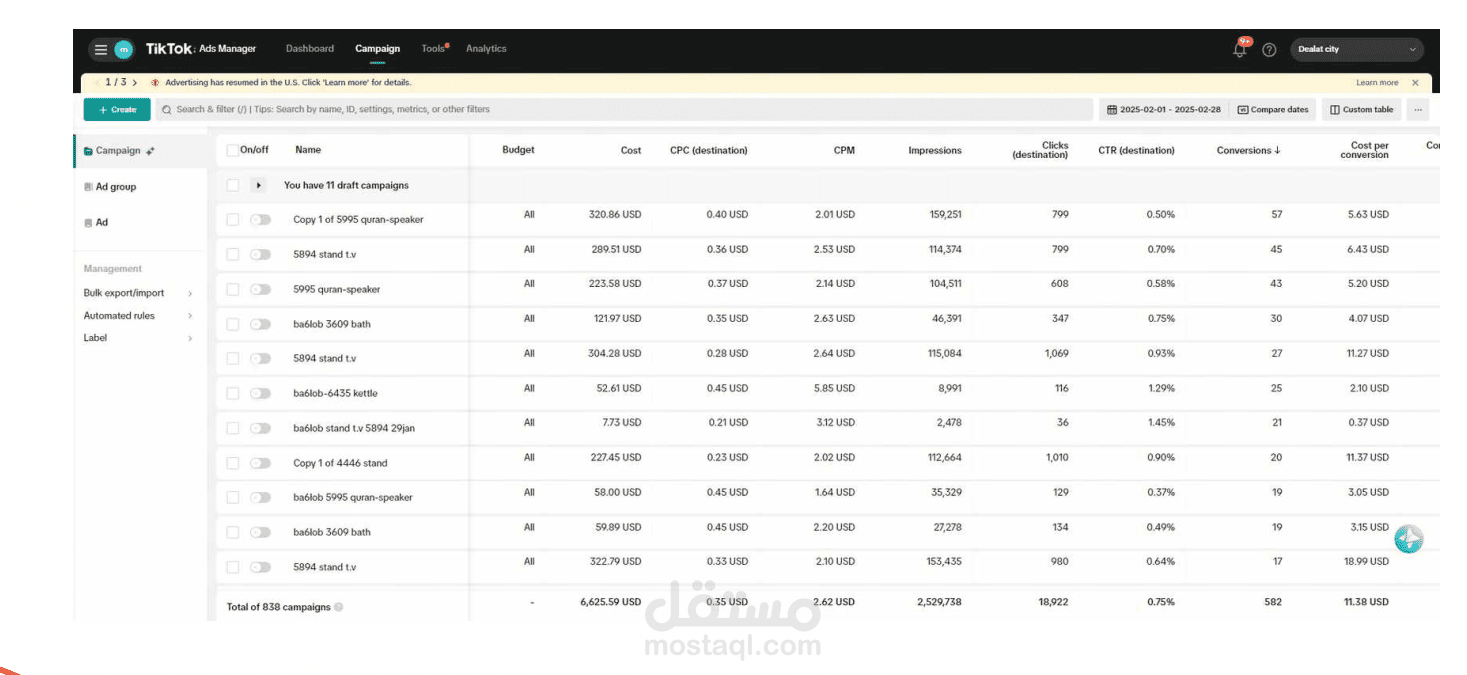Image resolution: width=1467 pixels, height=675 pixels.
Task: Sort by Cost column header
Action: (630, 151)
